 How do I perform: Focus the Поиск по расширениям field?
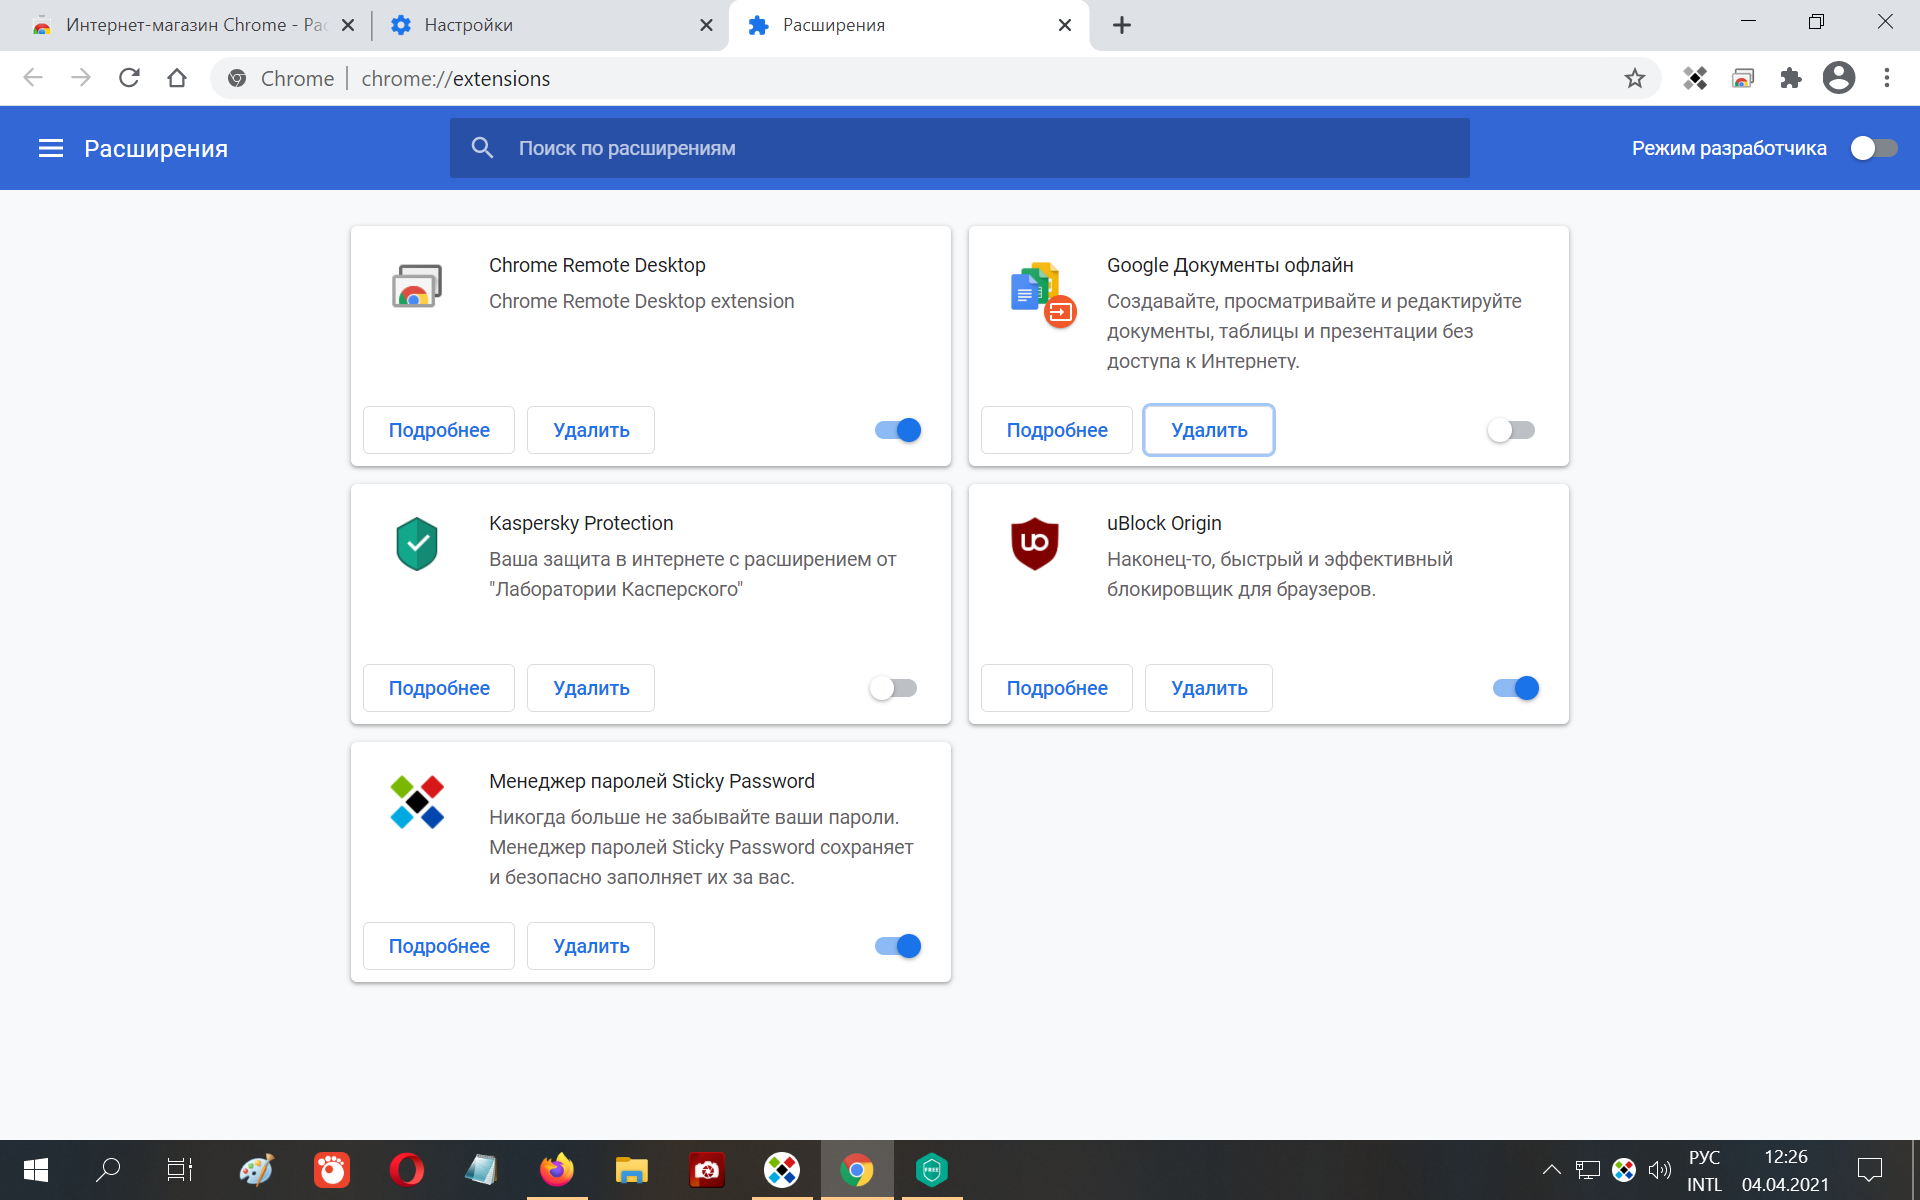960,148
